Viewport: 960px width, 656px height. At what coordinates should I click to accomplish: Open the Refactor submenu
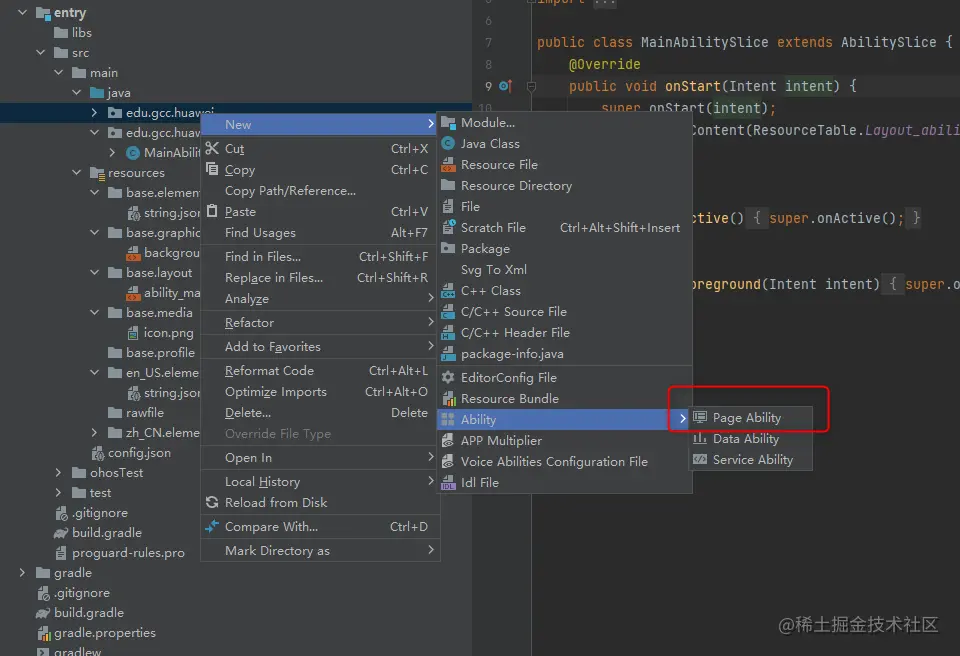(320, 322)
